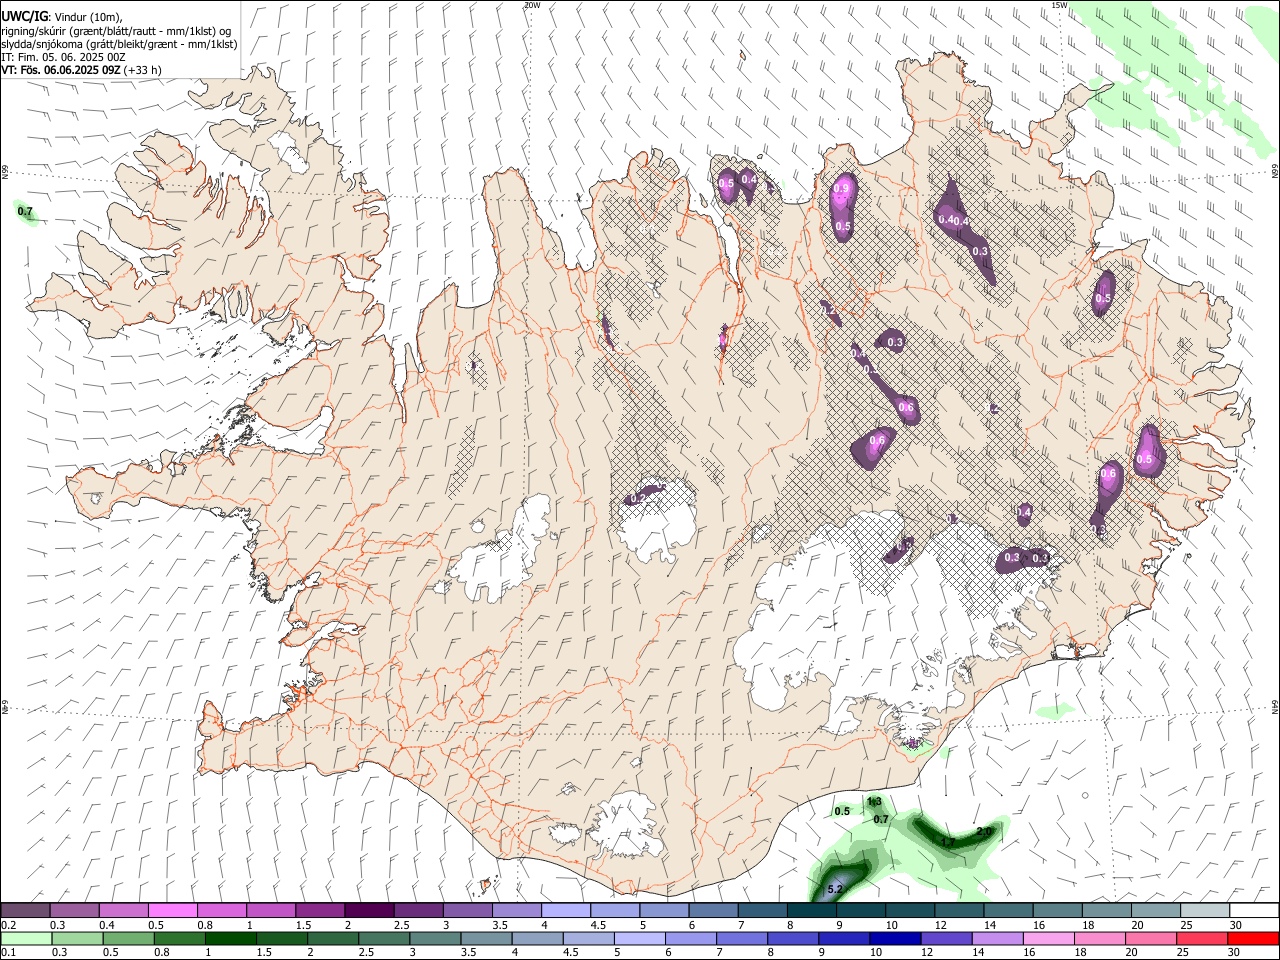This screenshot has height=960, width=1280.
Task: Select the darkest green 1 swatch in lower scale
Action: (230, 939)
